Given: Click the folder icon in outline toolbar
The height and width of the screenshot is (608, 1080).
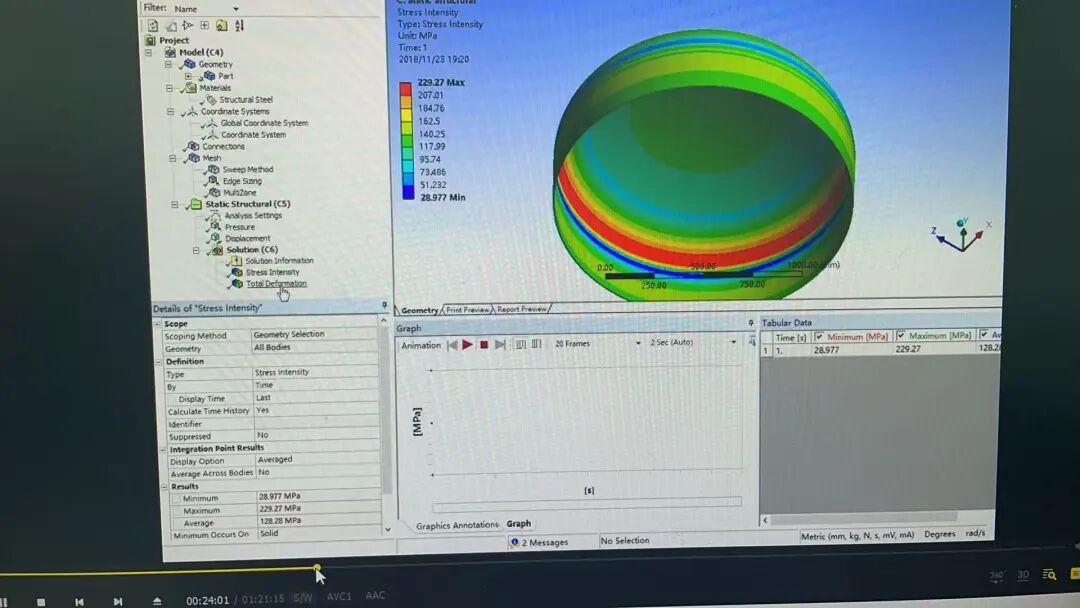Looking at the screenshot, I should (222, 25).
